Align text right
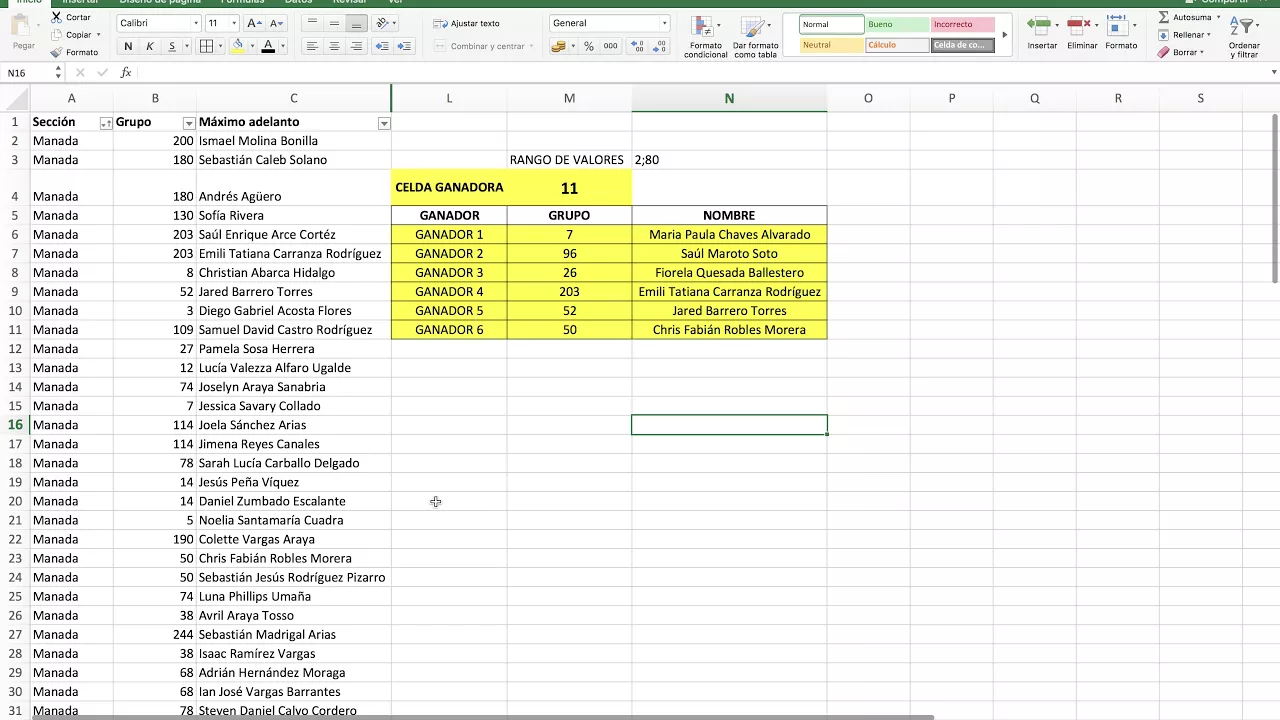1280x720 pixels. [x=356, y=46]
